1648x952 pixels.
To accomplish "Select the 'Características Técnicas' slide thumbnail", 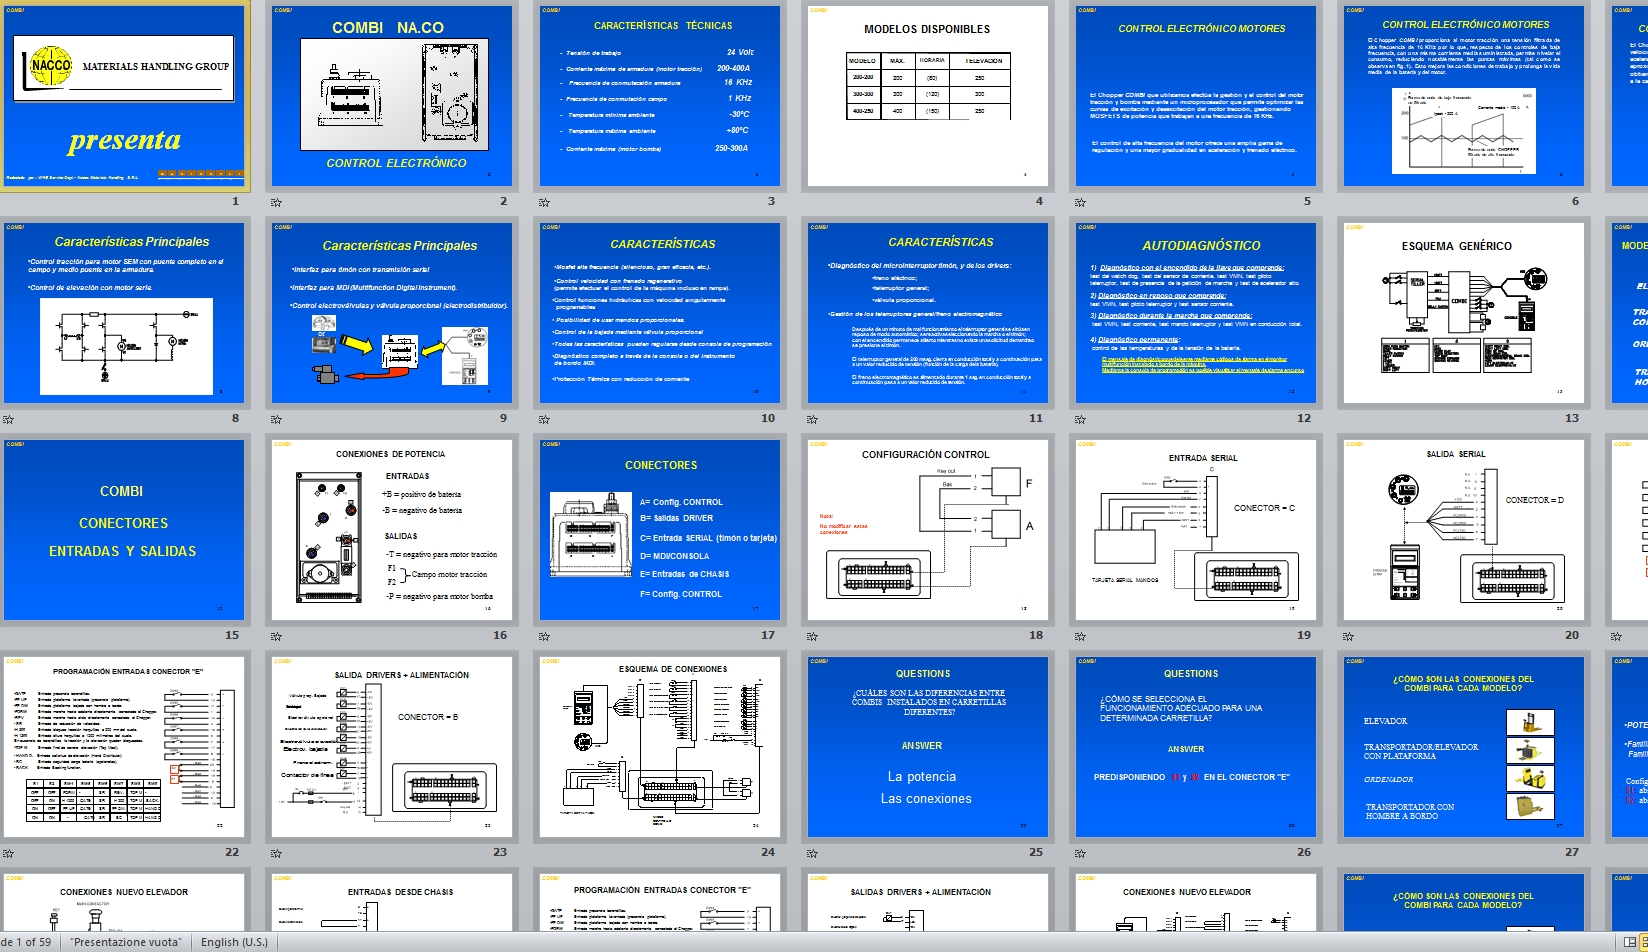I will 660,96.
